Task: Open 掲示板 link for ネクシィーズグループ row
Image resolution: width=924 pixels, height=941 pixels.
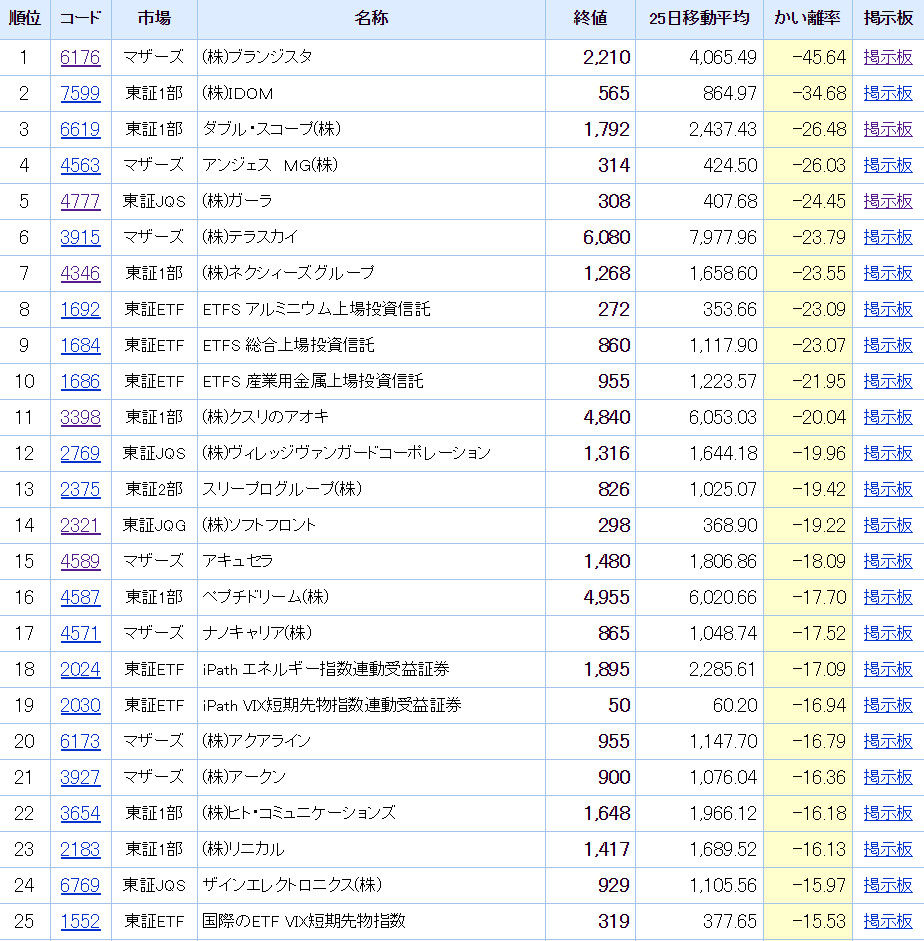Action: click(x=888, y=274)
